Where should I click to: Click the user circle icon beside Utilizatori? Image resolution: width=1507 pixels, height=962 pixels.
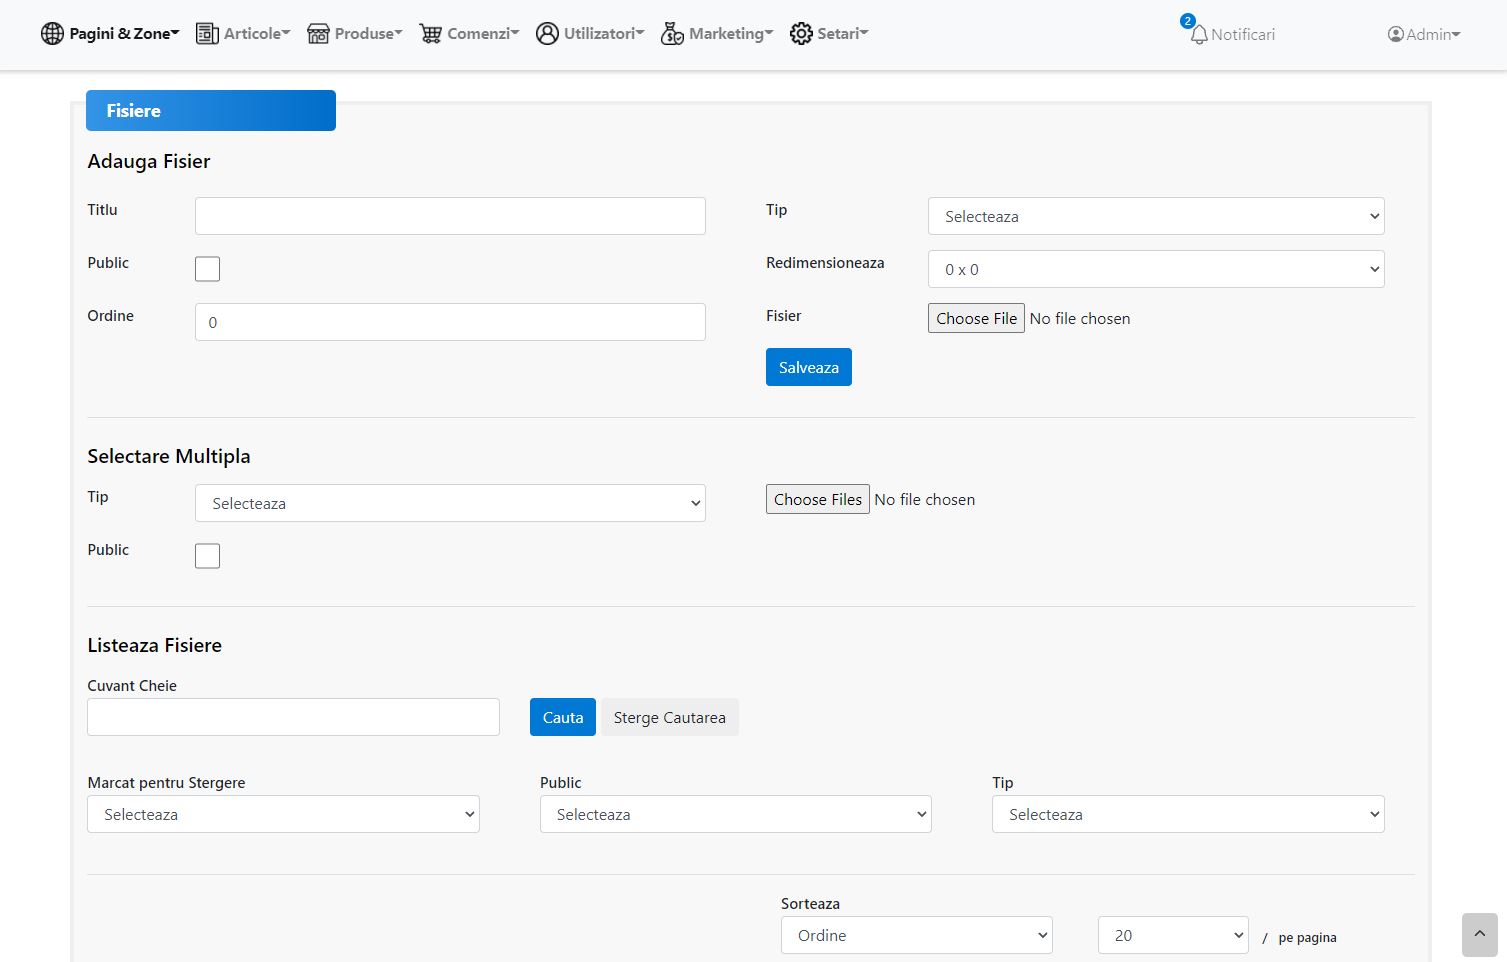pos(547,34)
